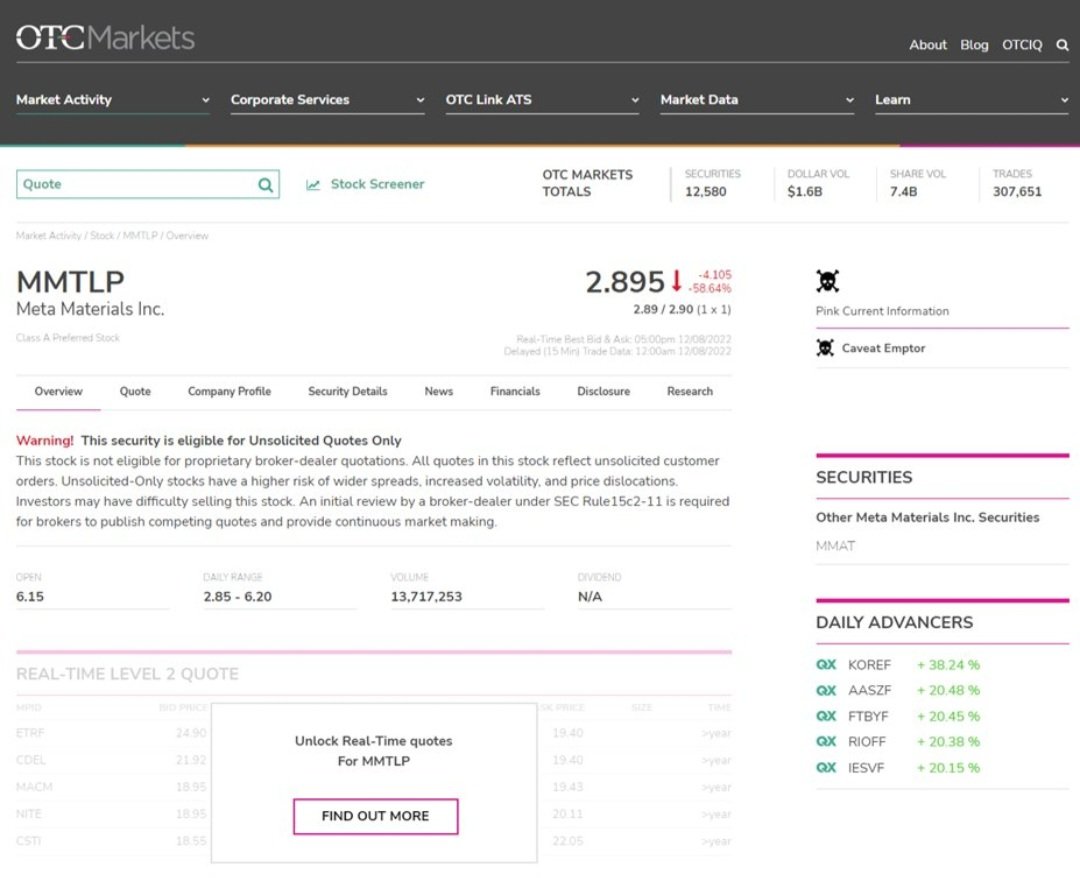Click the +38.24 % gain for KOREF
The width and height of the screenshot is (1080, 878).
[x=948, y=665]
